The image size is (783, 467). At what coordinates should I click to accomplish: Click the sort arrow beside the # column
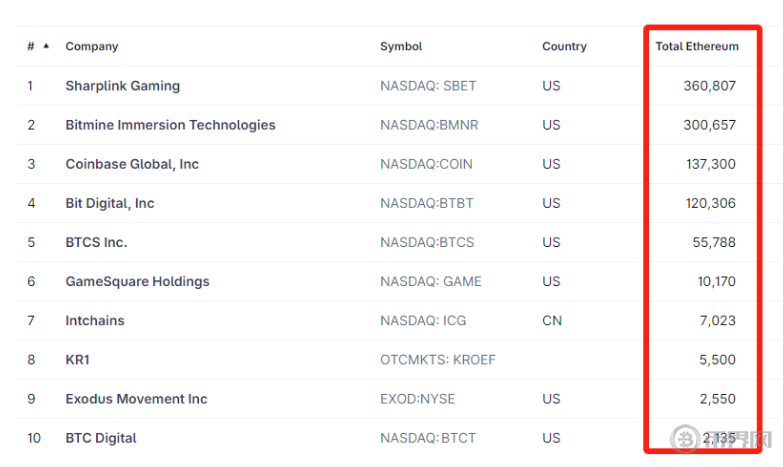[x=46, y=46]
